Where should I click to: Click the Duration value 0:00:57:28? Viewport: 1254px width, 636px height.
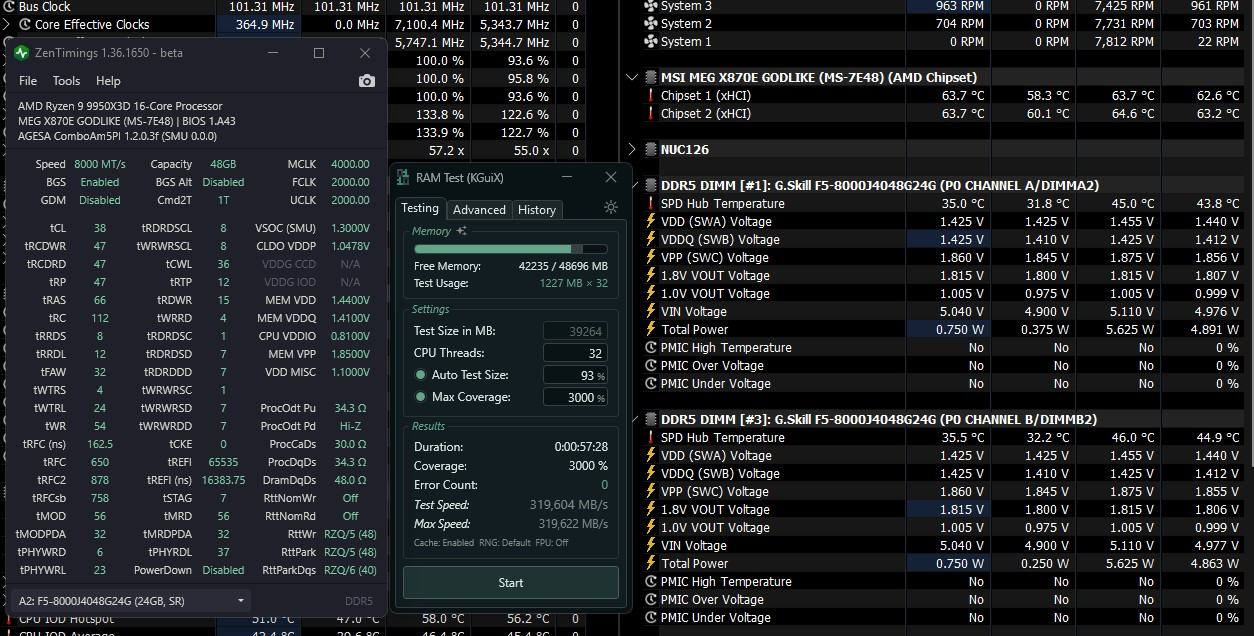coord(581,447)
